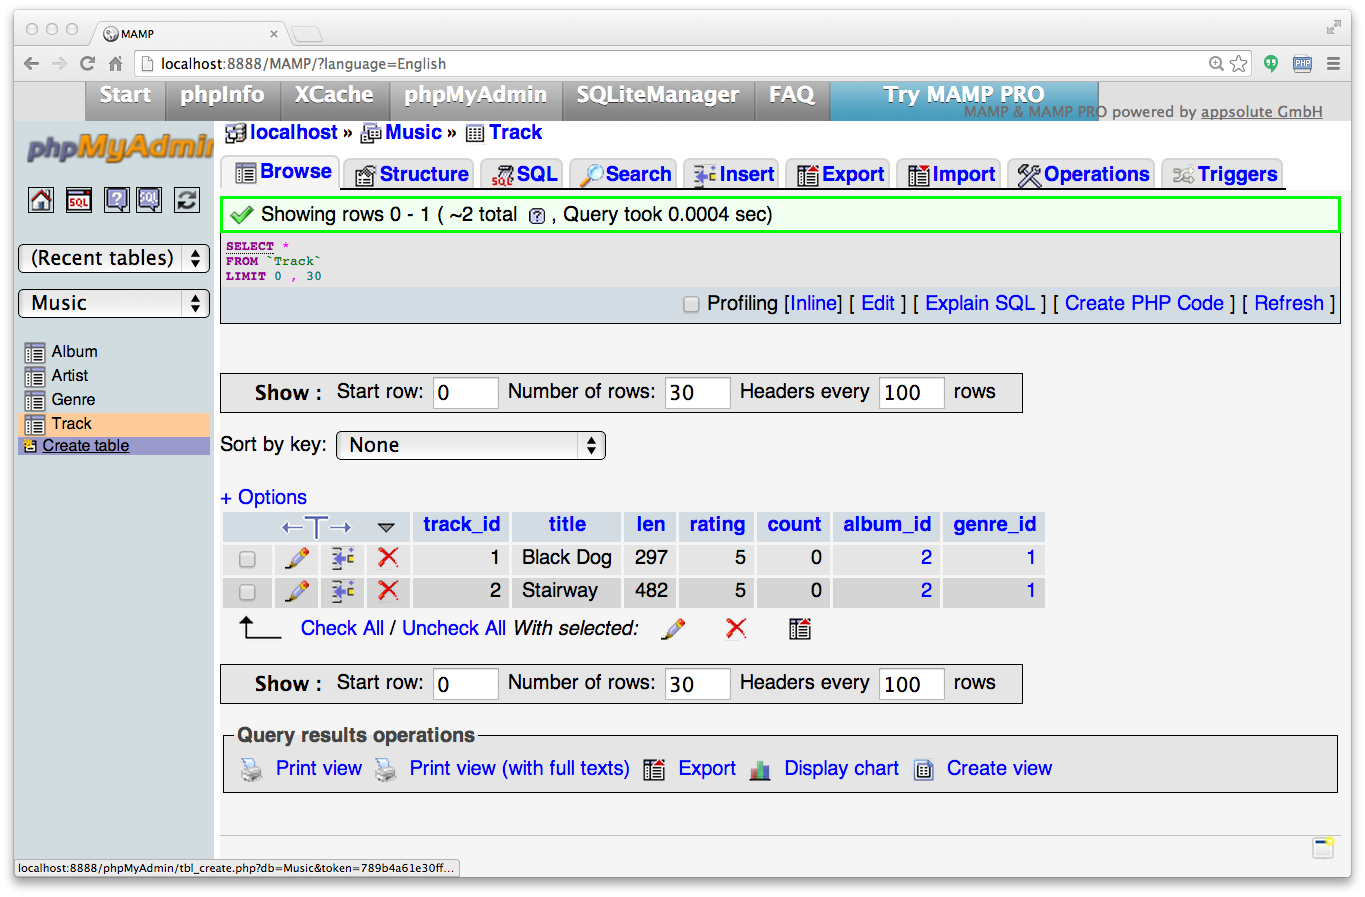Click the Album table icon in sidebar
1365x897 pixels.
point(35,353)
